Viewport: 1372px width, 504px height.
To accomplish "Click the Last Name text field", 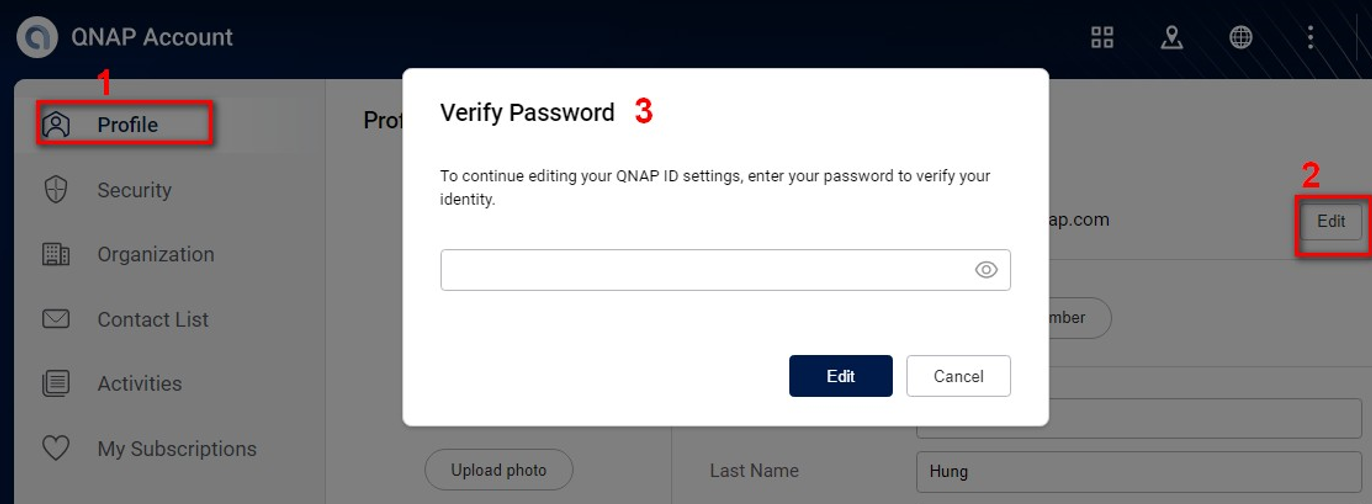I will point(1138,471).
